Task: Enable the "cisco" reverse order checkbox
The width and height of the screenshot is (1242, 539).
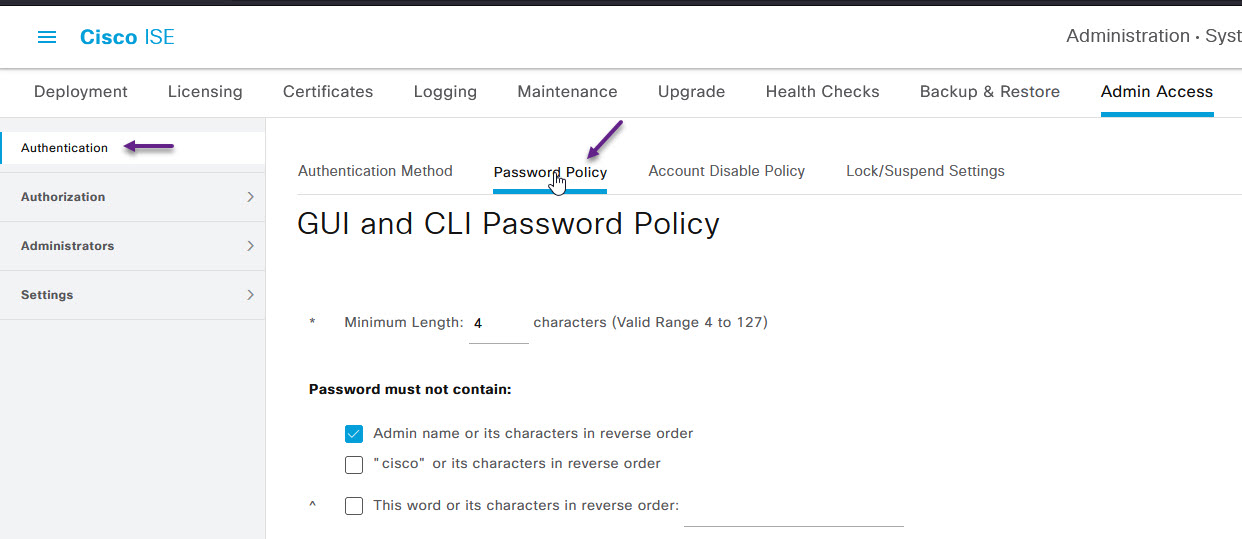Action: click(353, 464)
